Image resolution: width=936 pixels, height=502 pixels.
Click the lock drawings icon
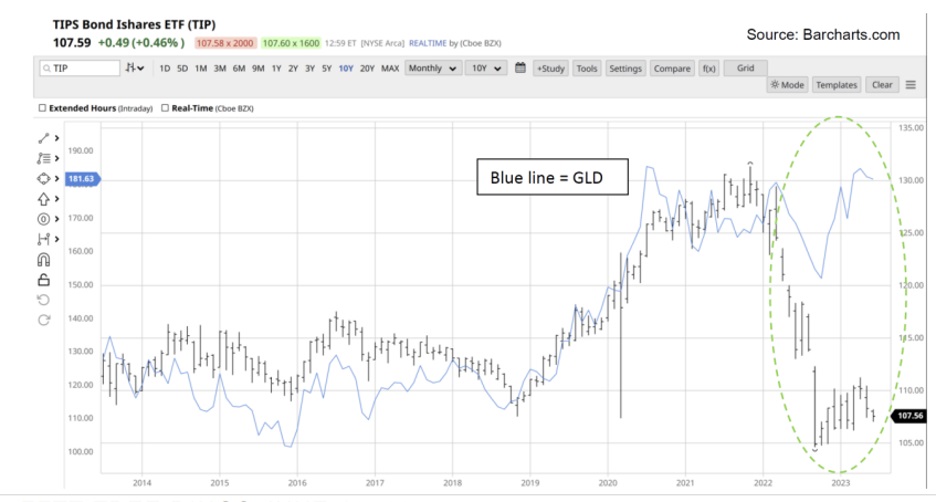[x=44, y=280]
